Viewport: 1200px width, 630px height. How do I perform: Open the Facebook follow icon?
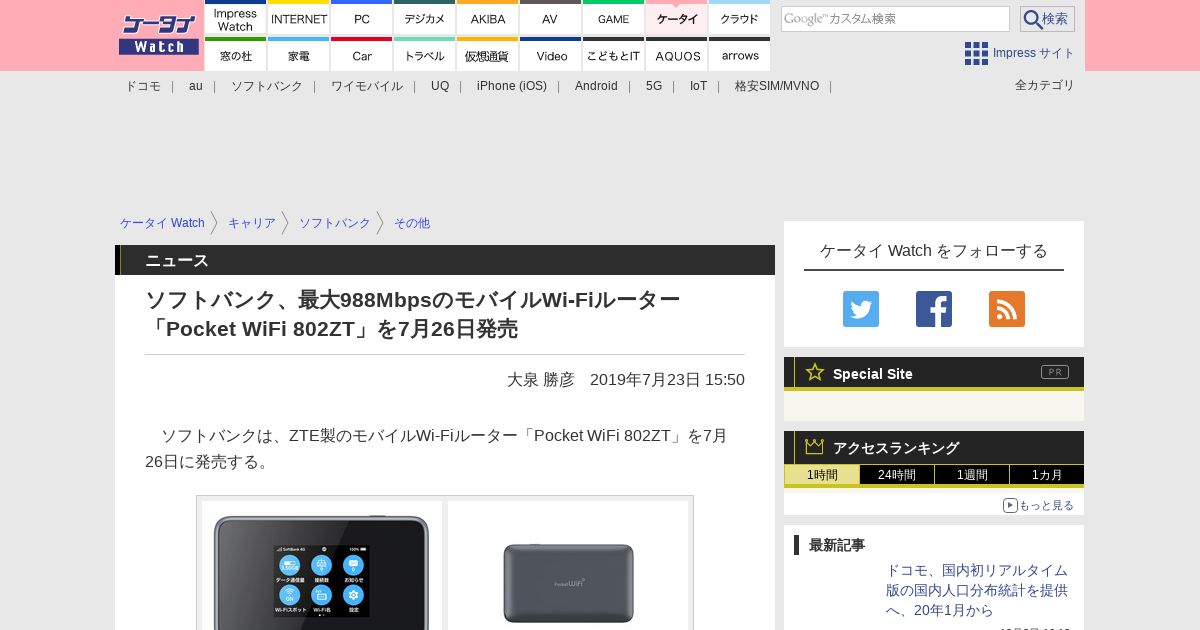click(x=934, y=309)
